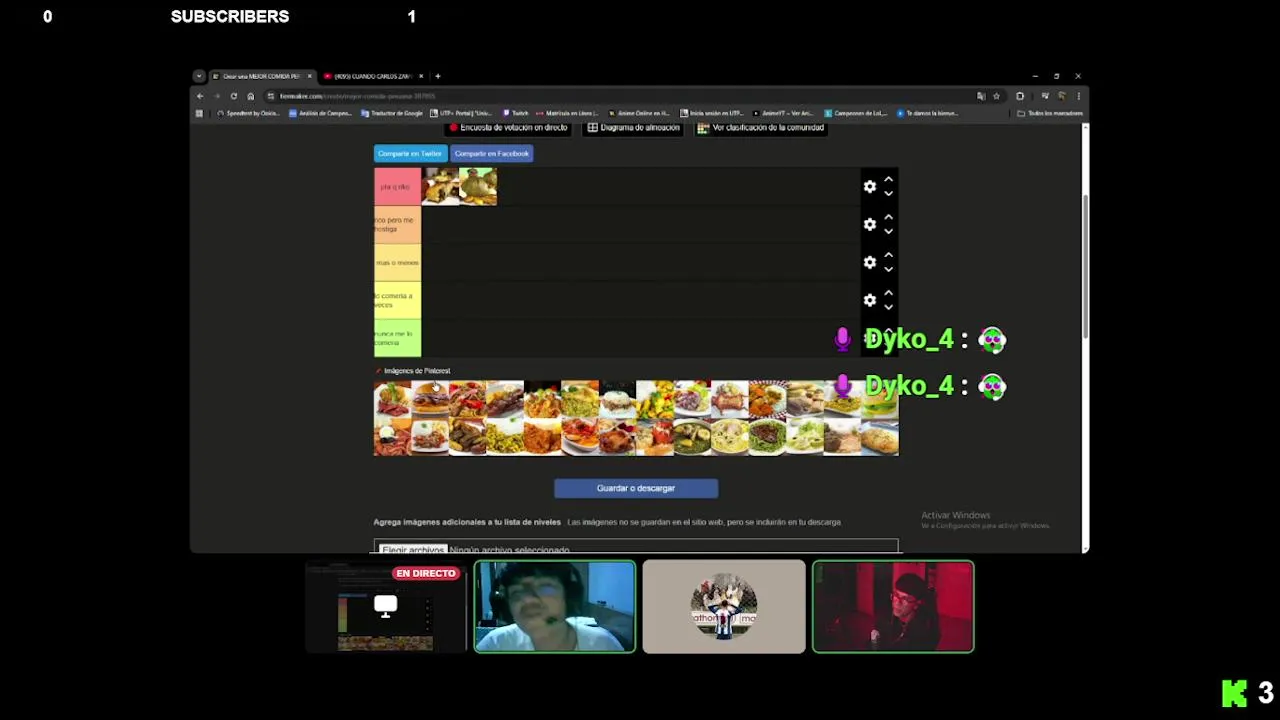Image resolution: width=1280 pixels, height=720 pixels.
Task: Select the orange 'rico pero me hostiga' label
Action: pyautogui.click(x=397, y=225)
